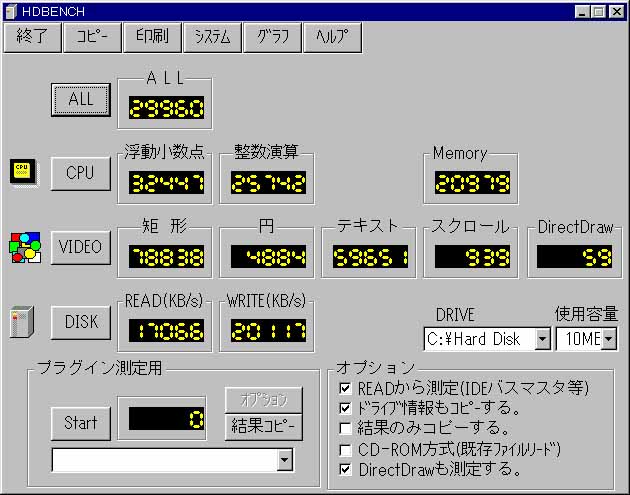Run the ALL benchmark button

81,100
